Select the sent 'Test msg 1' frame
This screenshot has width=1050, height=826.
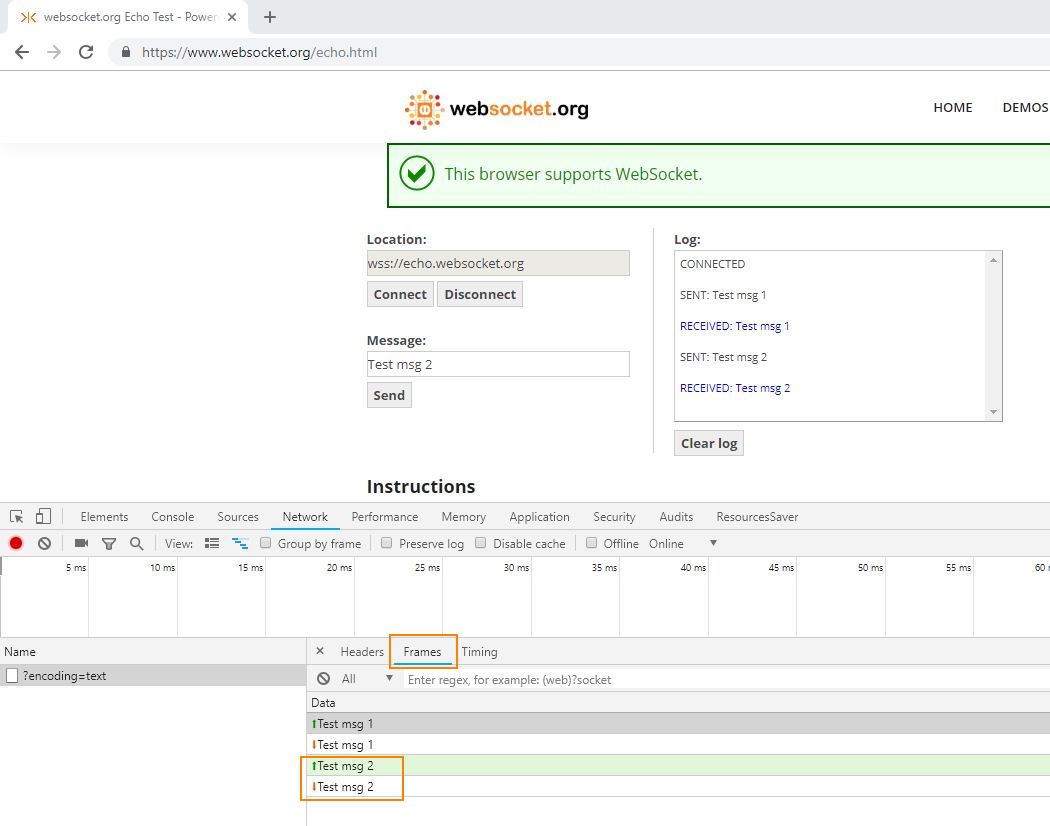pyautogui.click(x=678, y=724)
